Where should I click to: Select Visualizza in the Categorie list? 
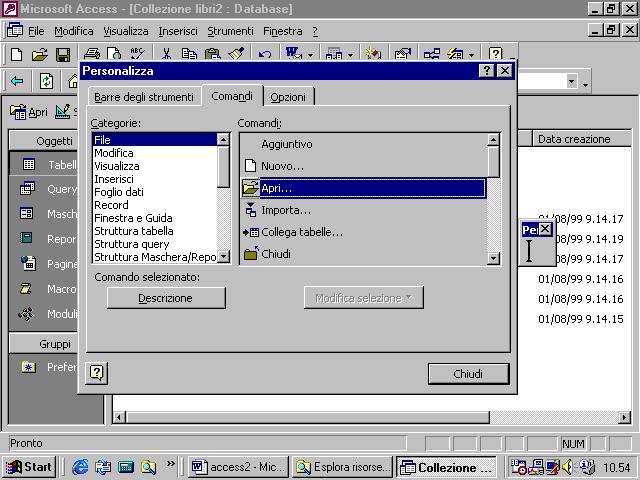click(155, 166)
